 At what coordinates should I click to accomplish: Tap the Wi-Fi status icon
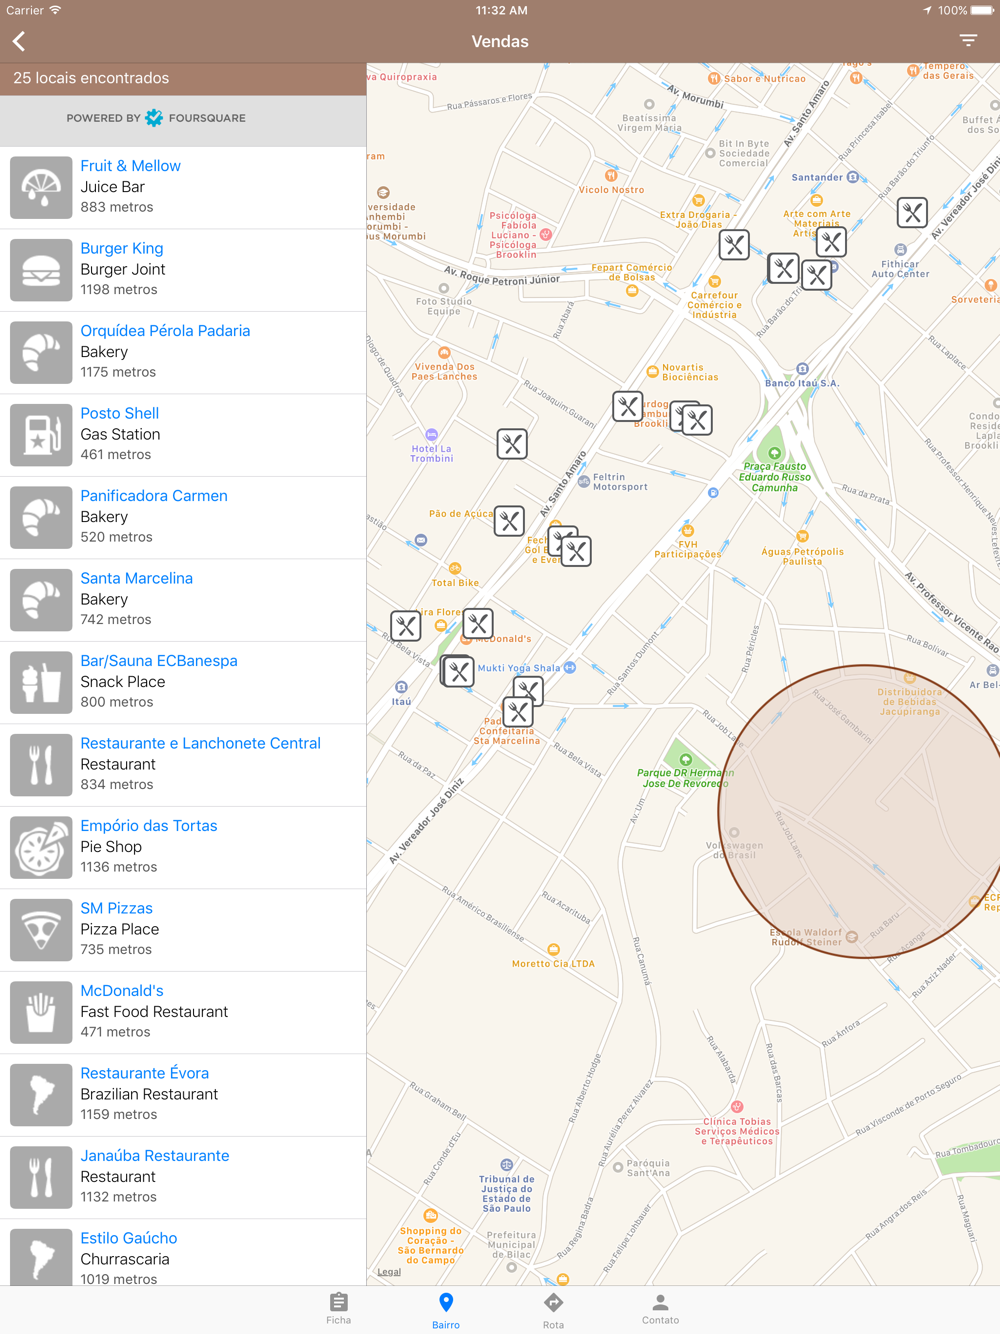click(56, 10)
